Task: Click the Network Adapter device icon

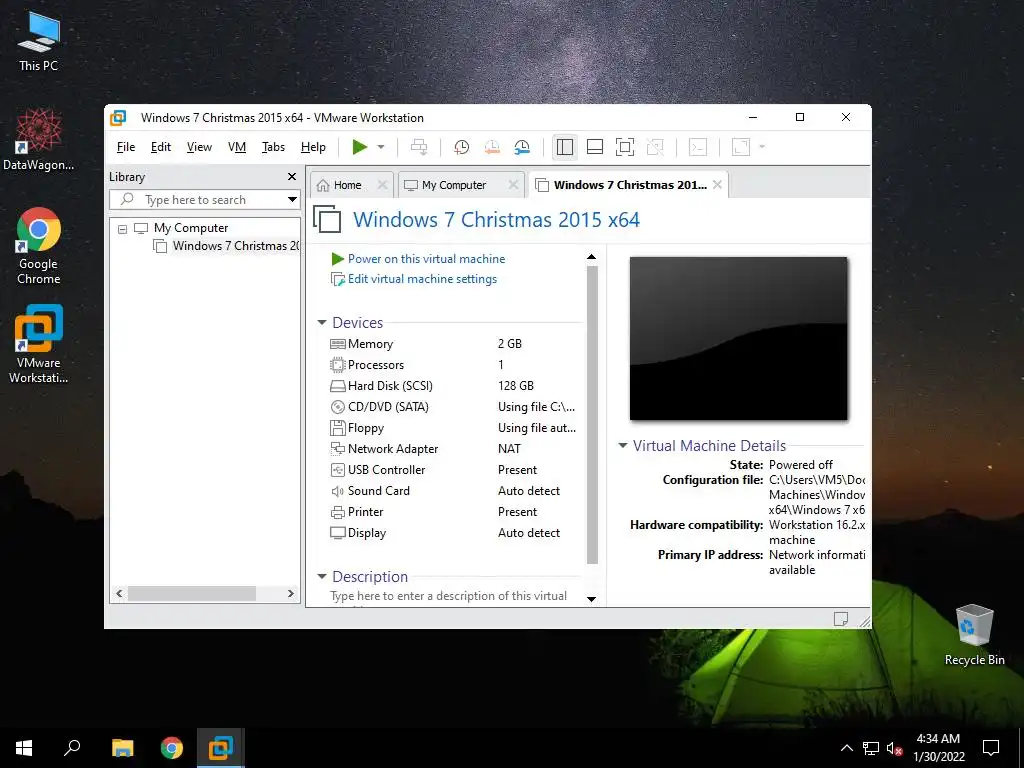Action: [338, 449]
